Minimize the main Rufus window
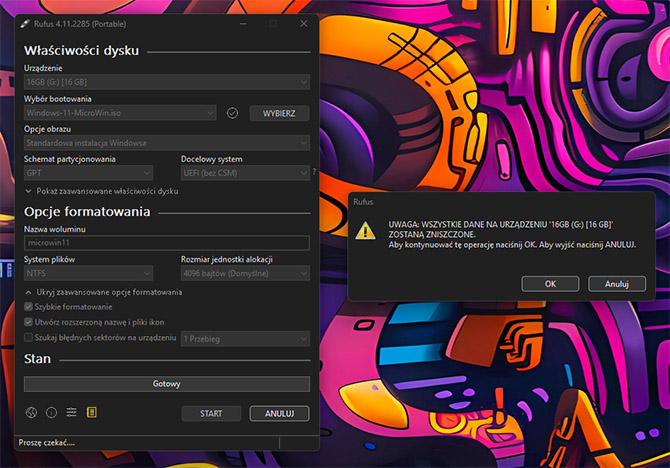 coord(243,24)
